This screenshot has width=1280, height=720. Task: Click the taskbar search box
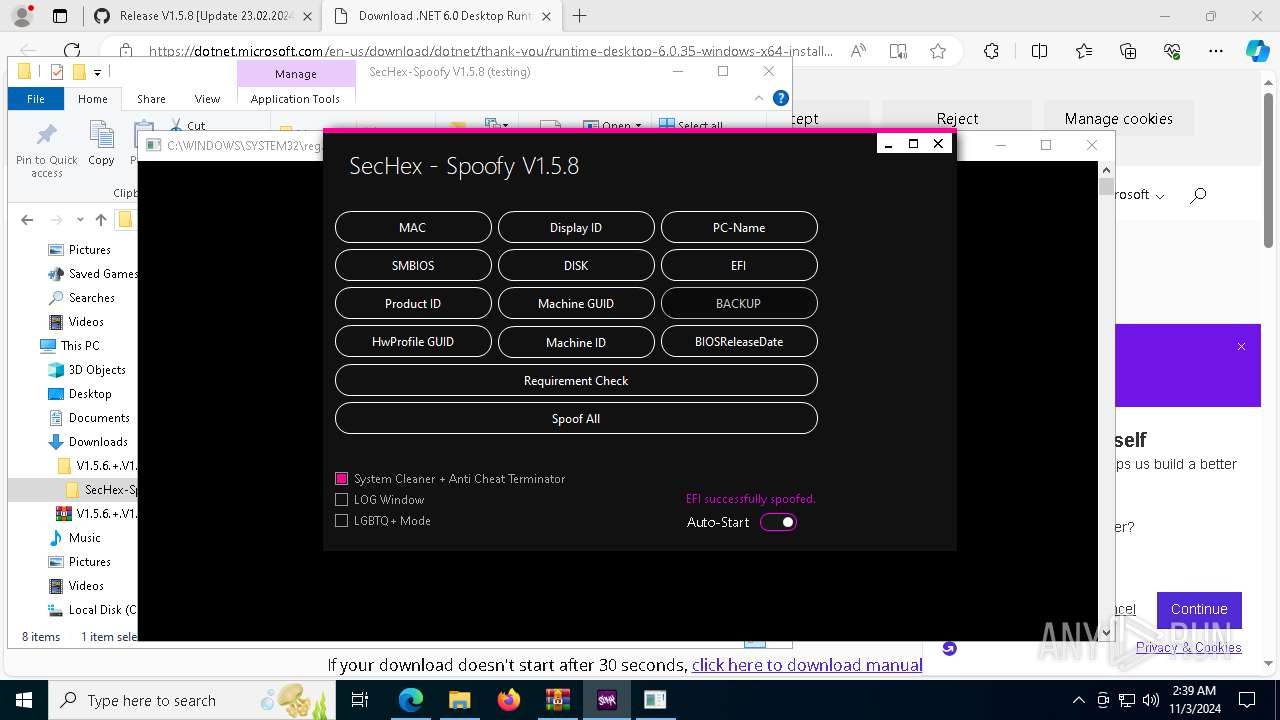coord(190,700)
